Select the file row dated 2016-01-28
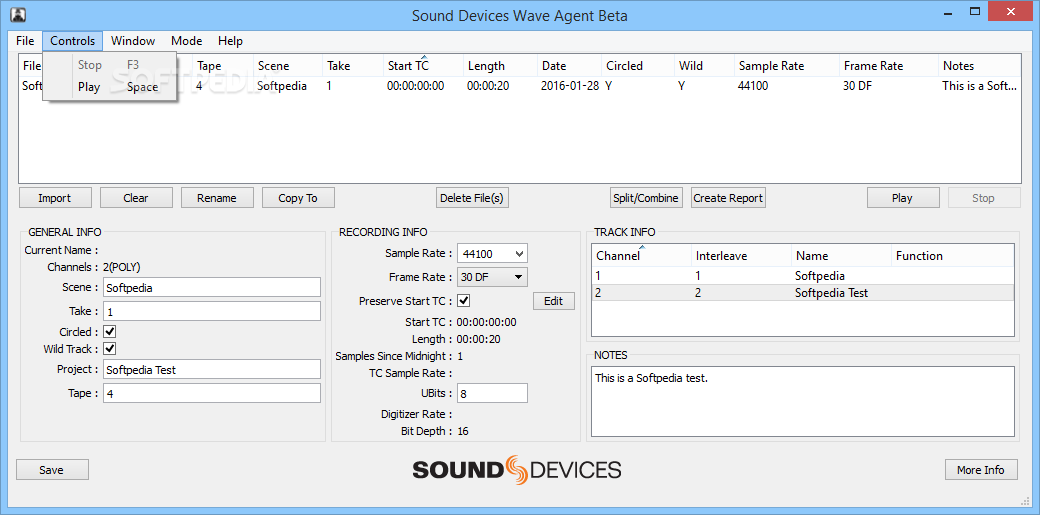 [520, 86]
